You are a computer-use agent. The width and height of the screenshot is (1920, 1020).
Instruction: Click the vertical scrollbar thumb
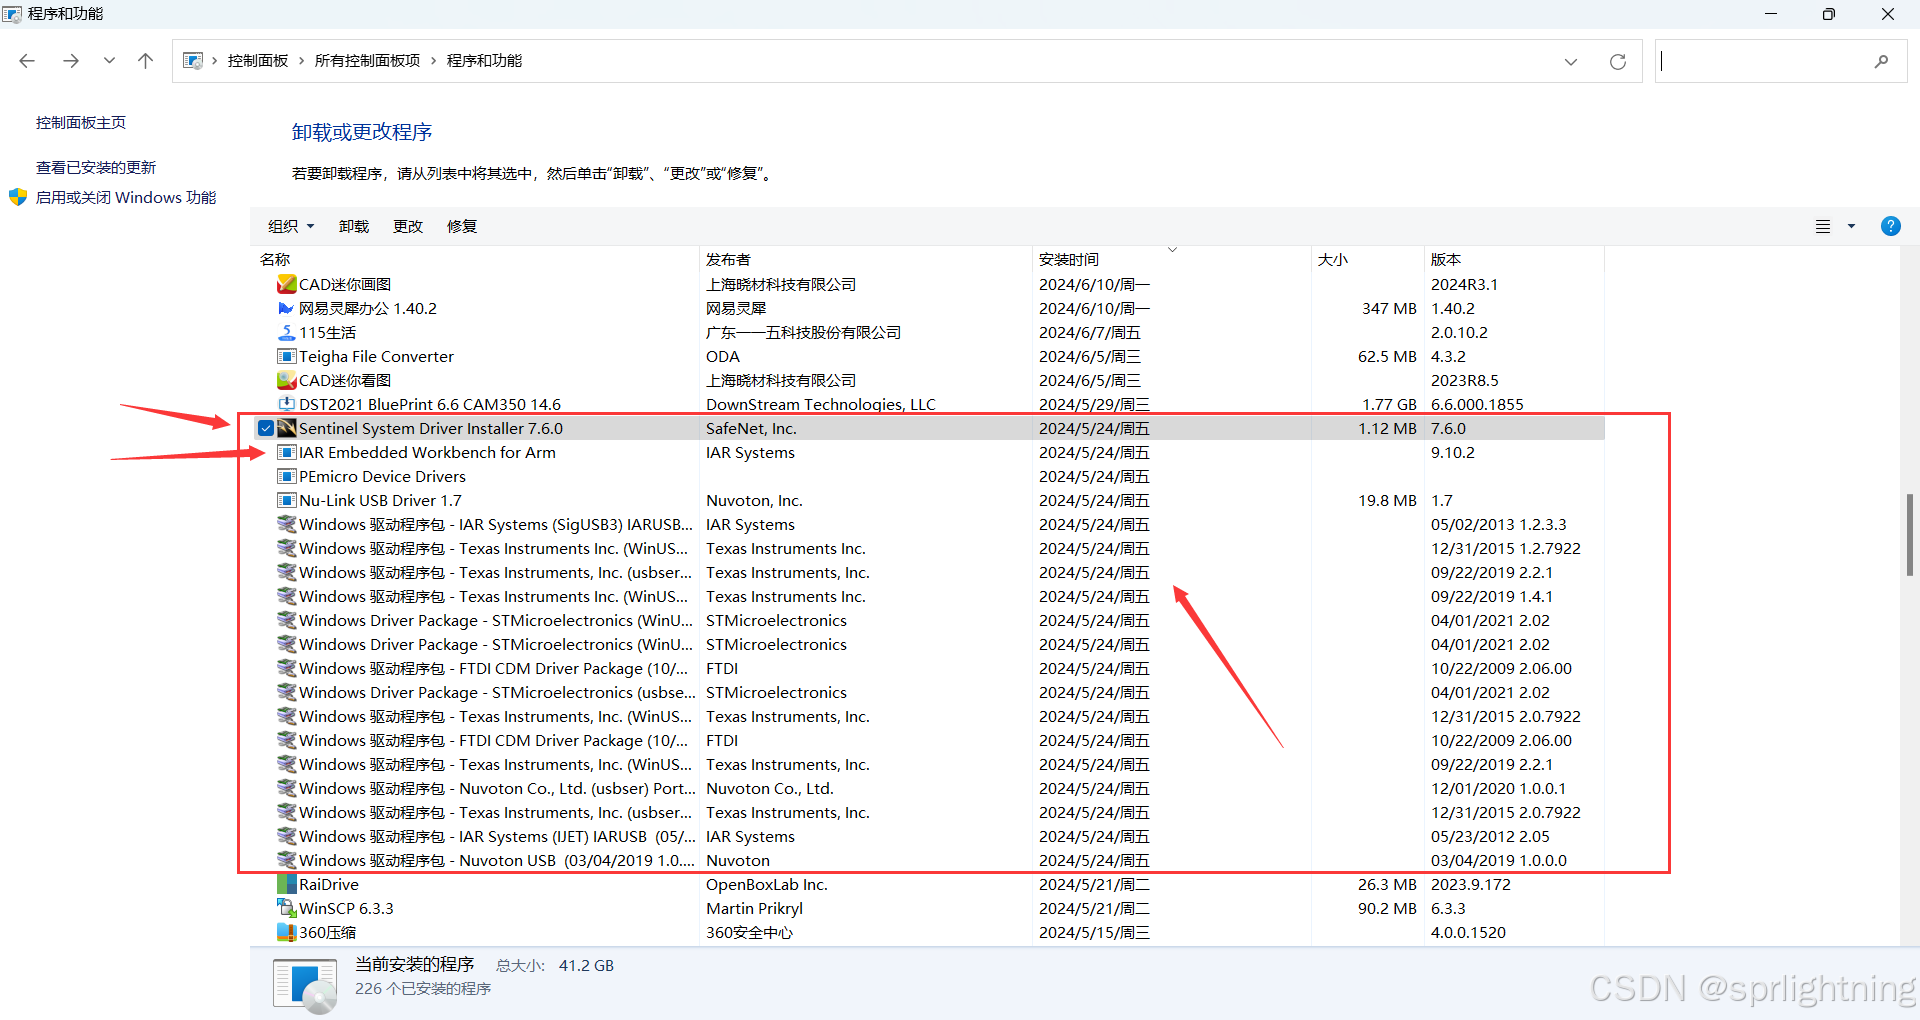click(x=1910, y=534)
